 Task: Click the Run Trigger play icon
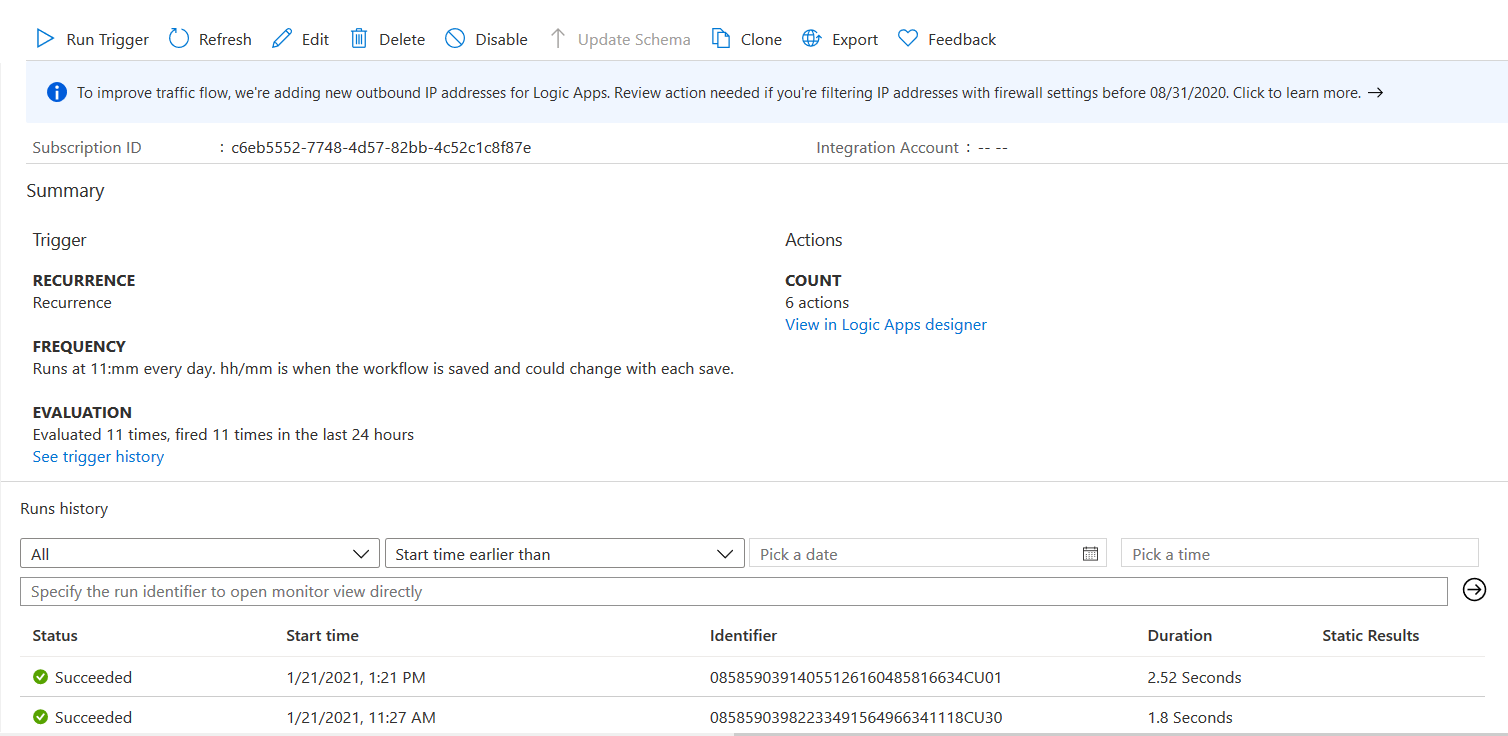45,39
